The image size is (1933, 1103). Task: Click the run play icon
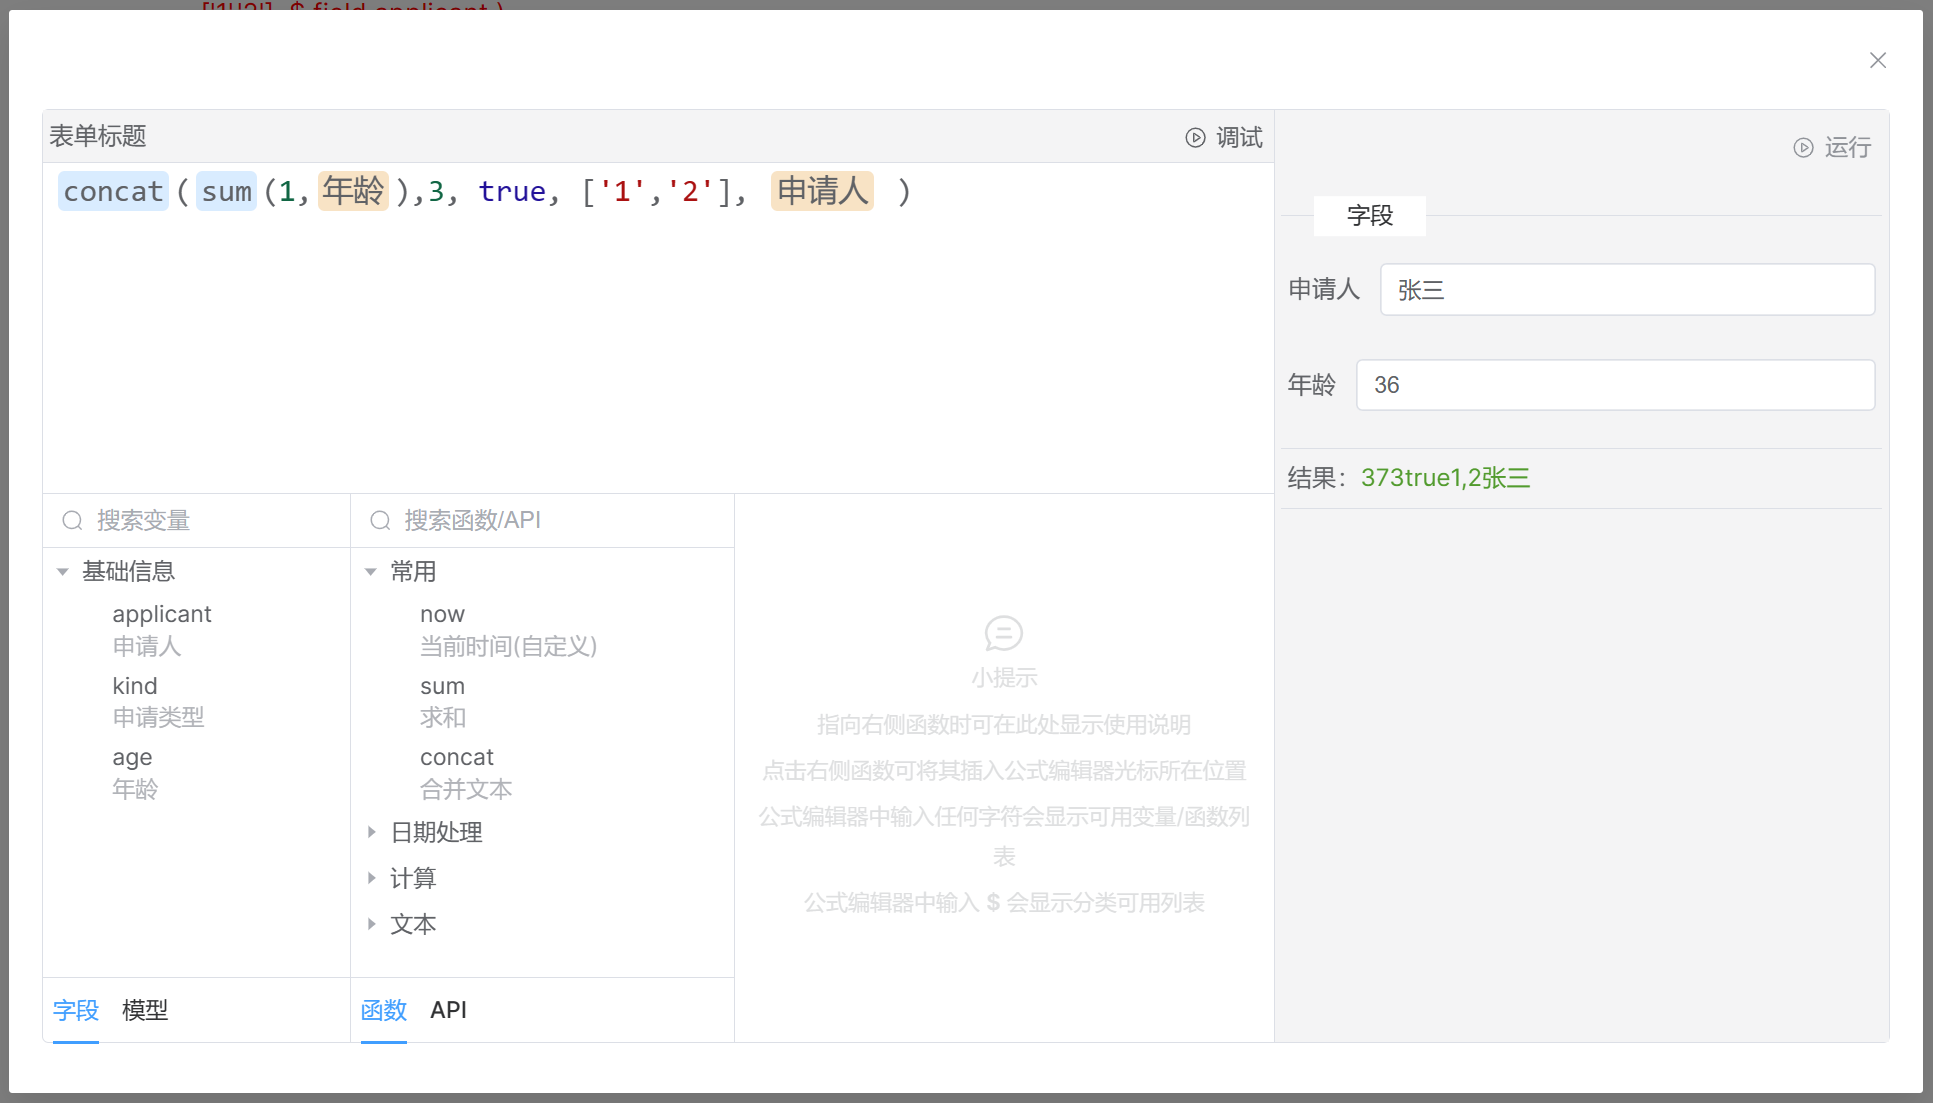1803,148
